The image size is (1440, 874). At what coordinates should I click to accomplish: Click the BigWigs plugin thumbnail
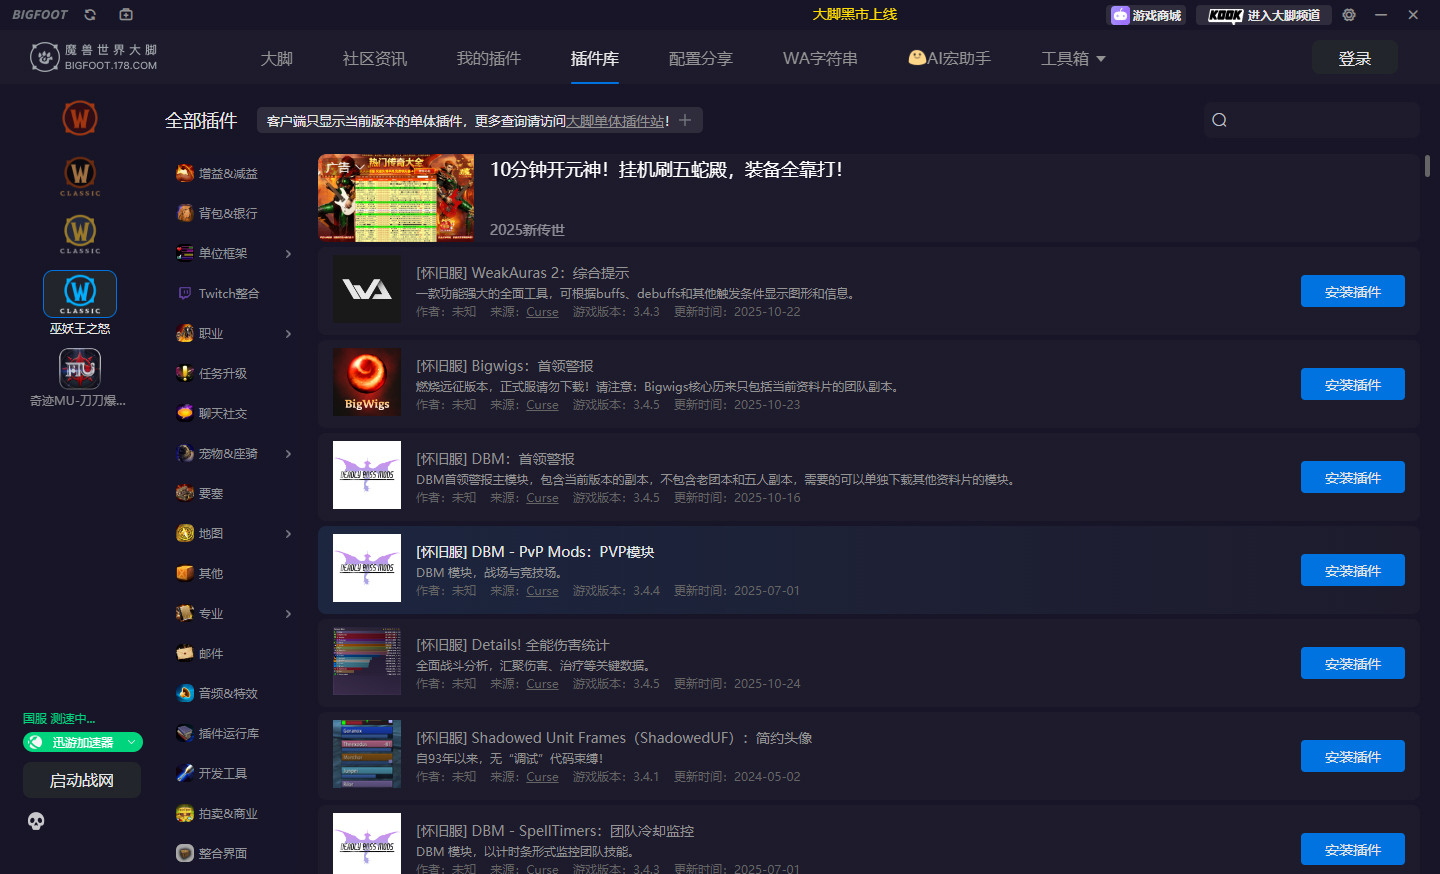coord(367,382)
